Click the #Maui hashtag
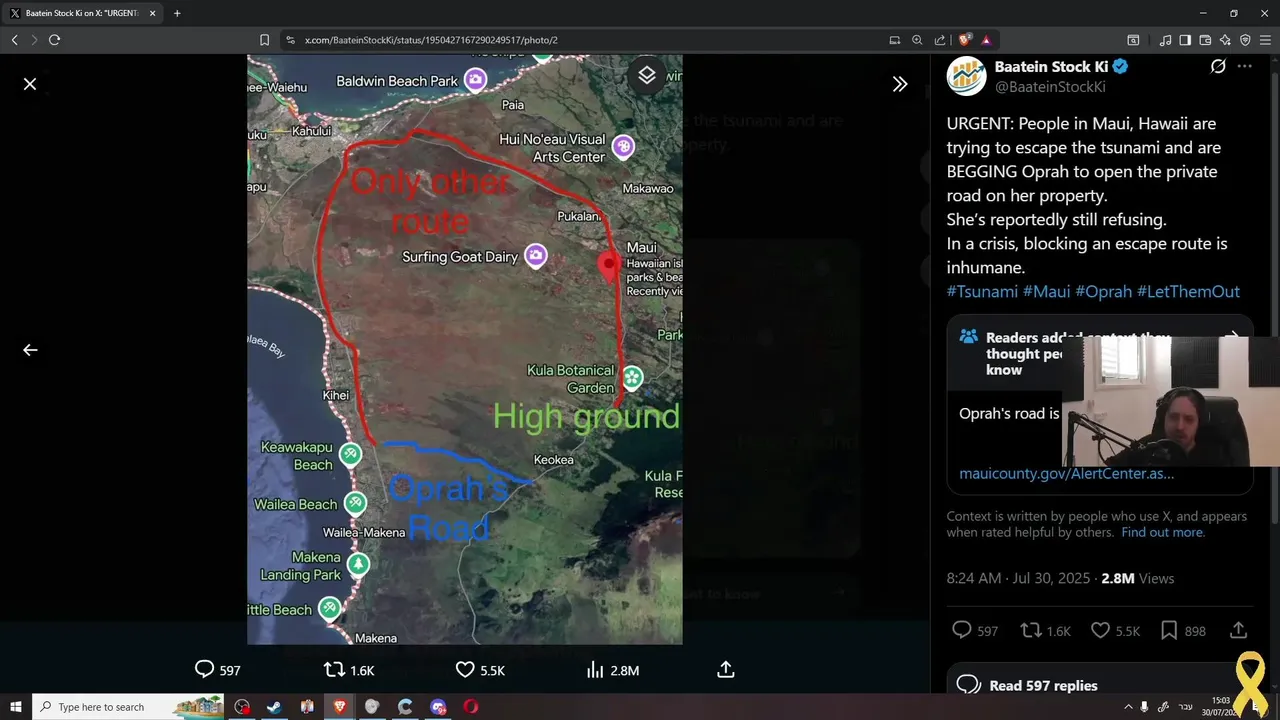This screenshot has height=720, width=1280. (1046, 292)
